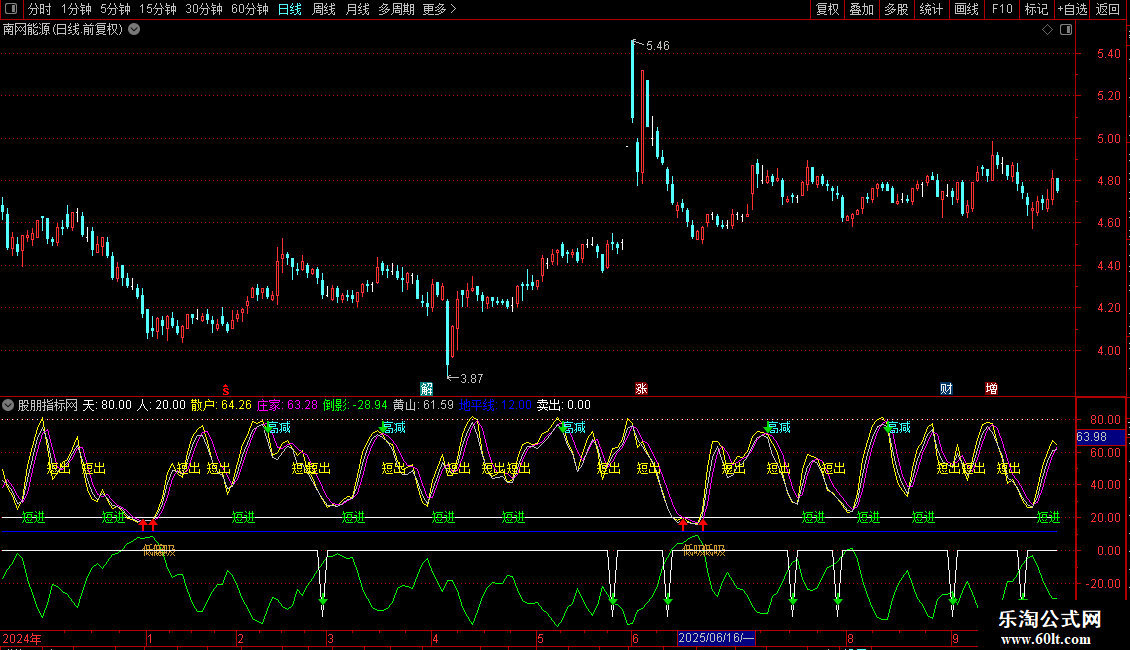The image size is (1130, 650).
Task: Click the 增 event marker icon
Action: tap(991, 388)
